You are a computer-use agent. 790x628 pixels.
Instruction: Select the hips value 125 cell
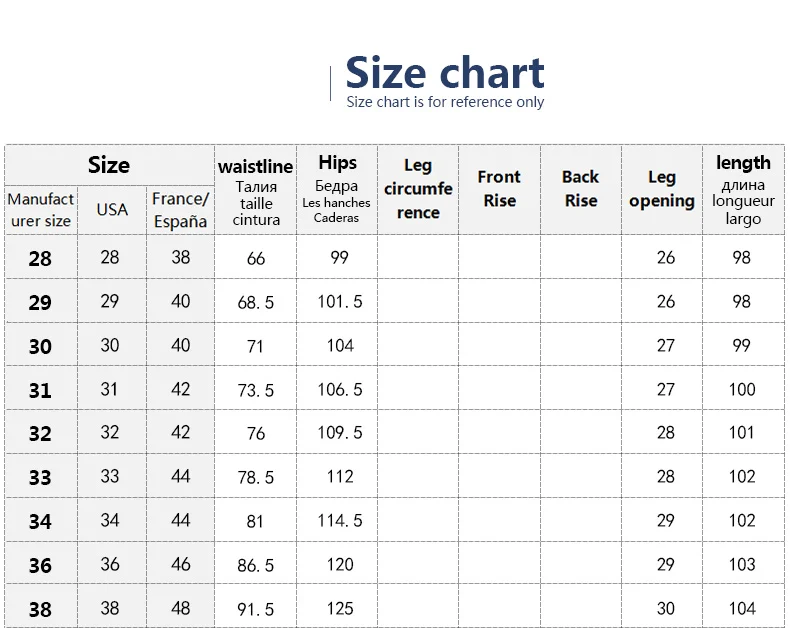click(340, 609)
